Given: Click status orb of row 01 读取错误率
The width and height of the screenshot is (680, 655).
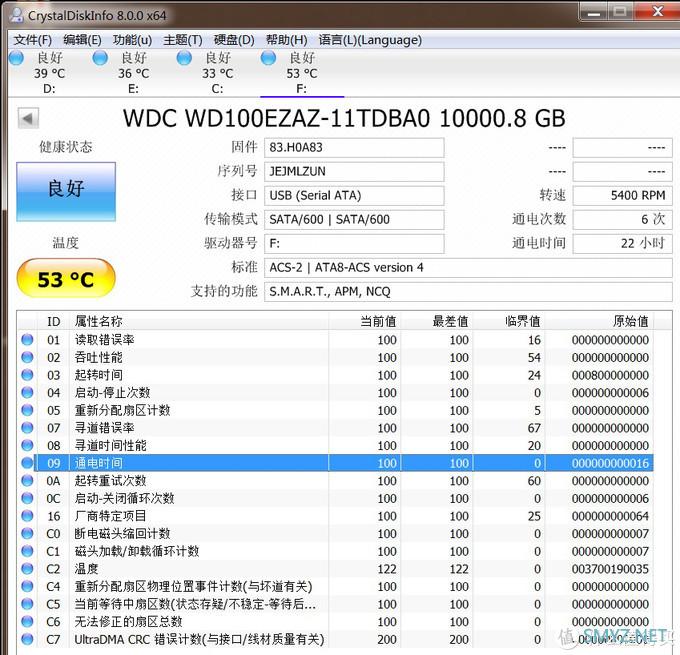Looking at the screenshot, I should pos(27,340).
